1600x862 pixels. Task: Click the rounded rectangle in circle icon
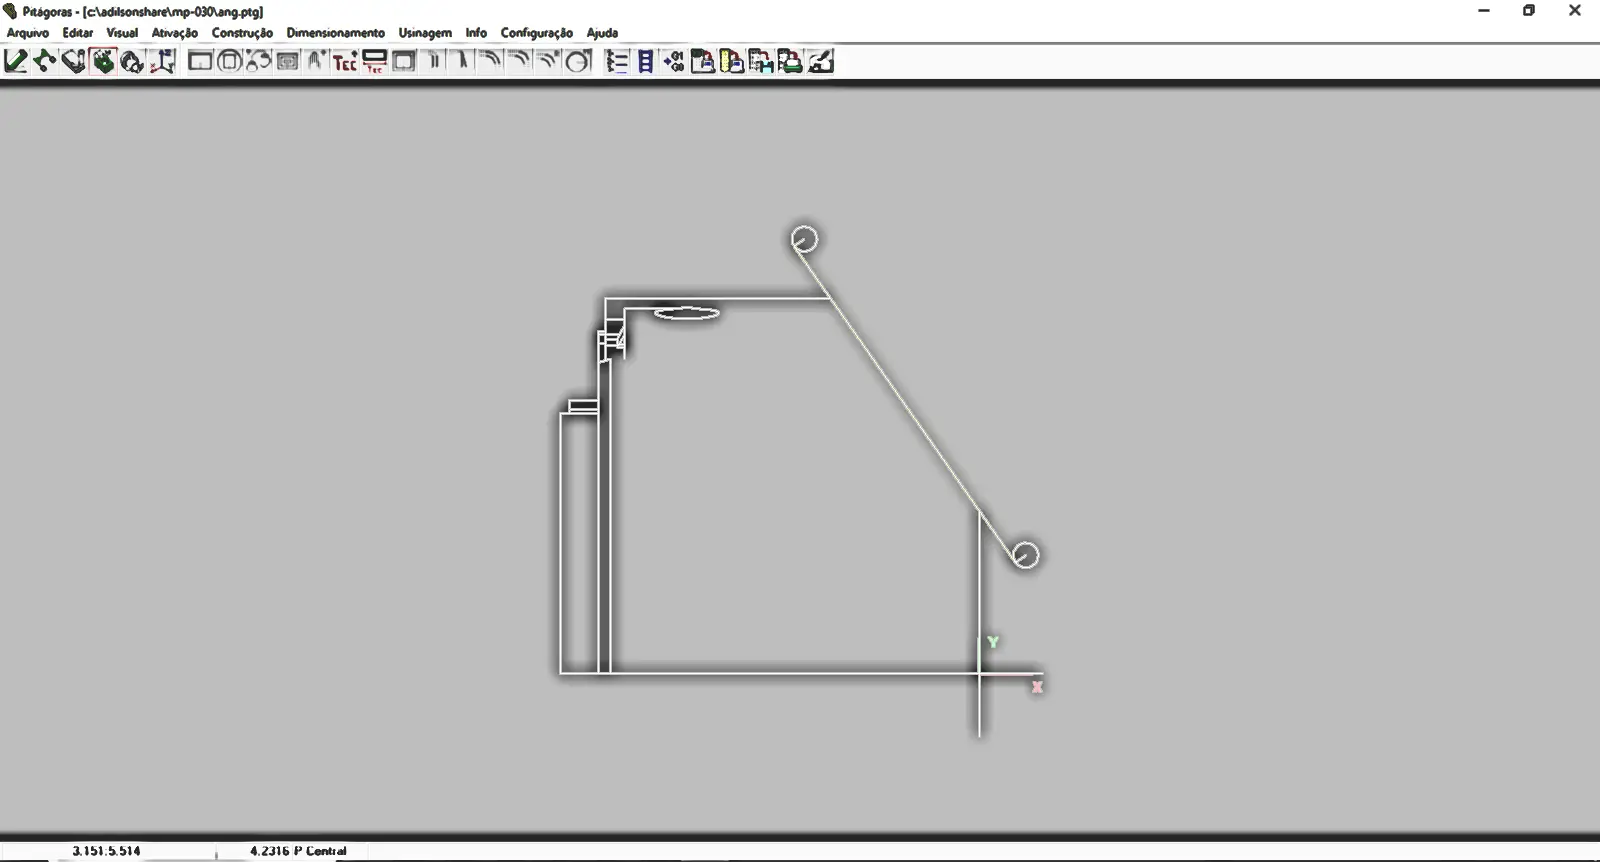(x=229, y=62)
